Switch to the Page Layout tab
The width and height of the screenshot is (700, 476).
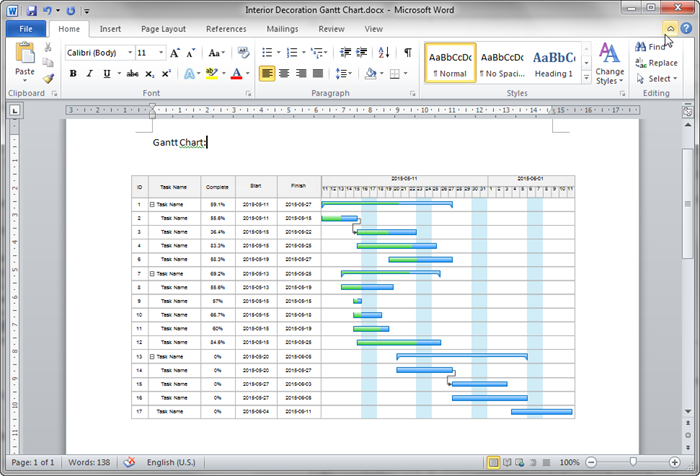163,29
